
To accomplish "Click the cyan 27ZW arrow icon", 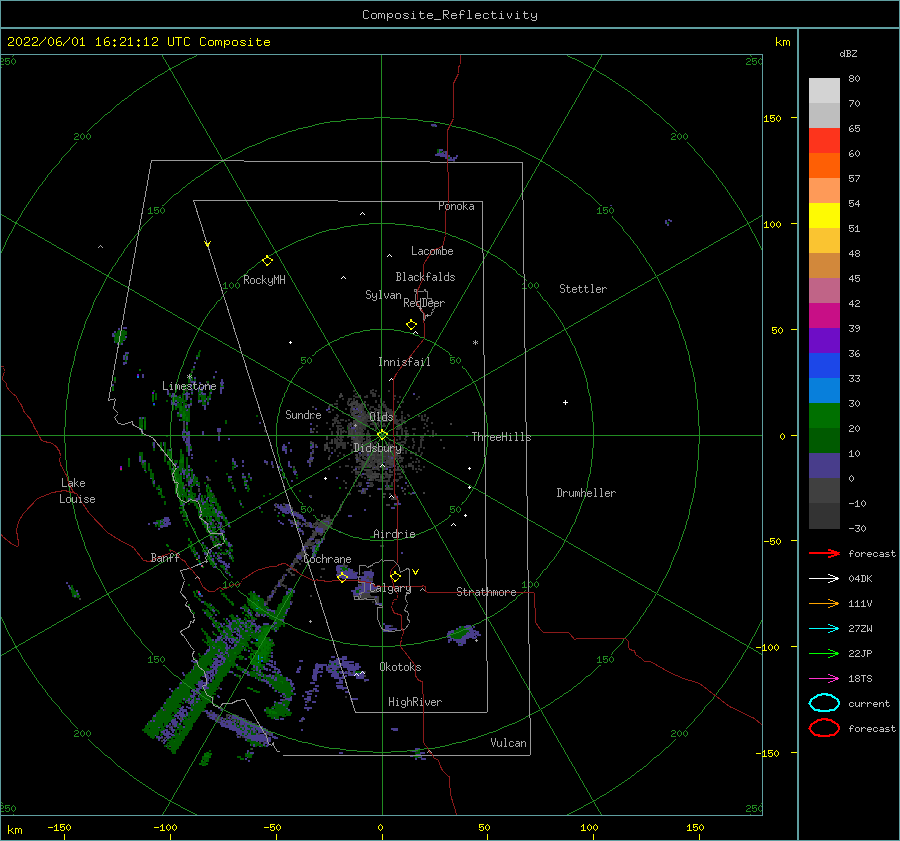I will (824, 629).
